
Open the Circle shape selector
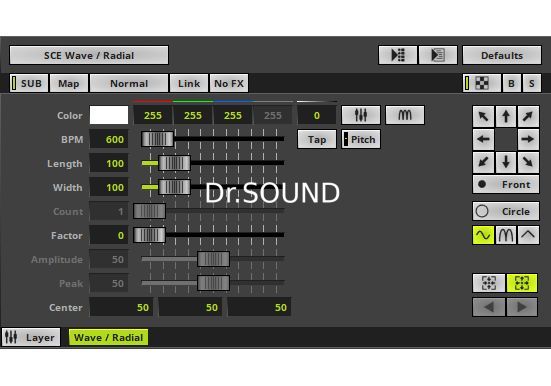(506, 211)
